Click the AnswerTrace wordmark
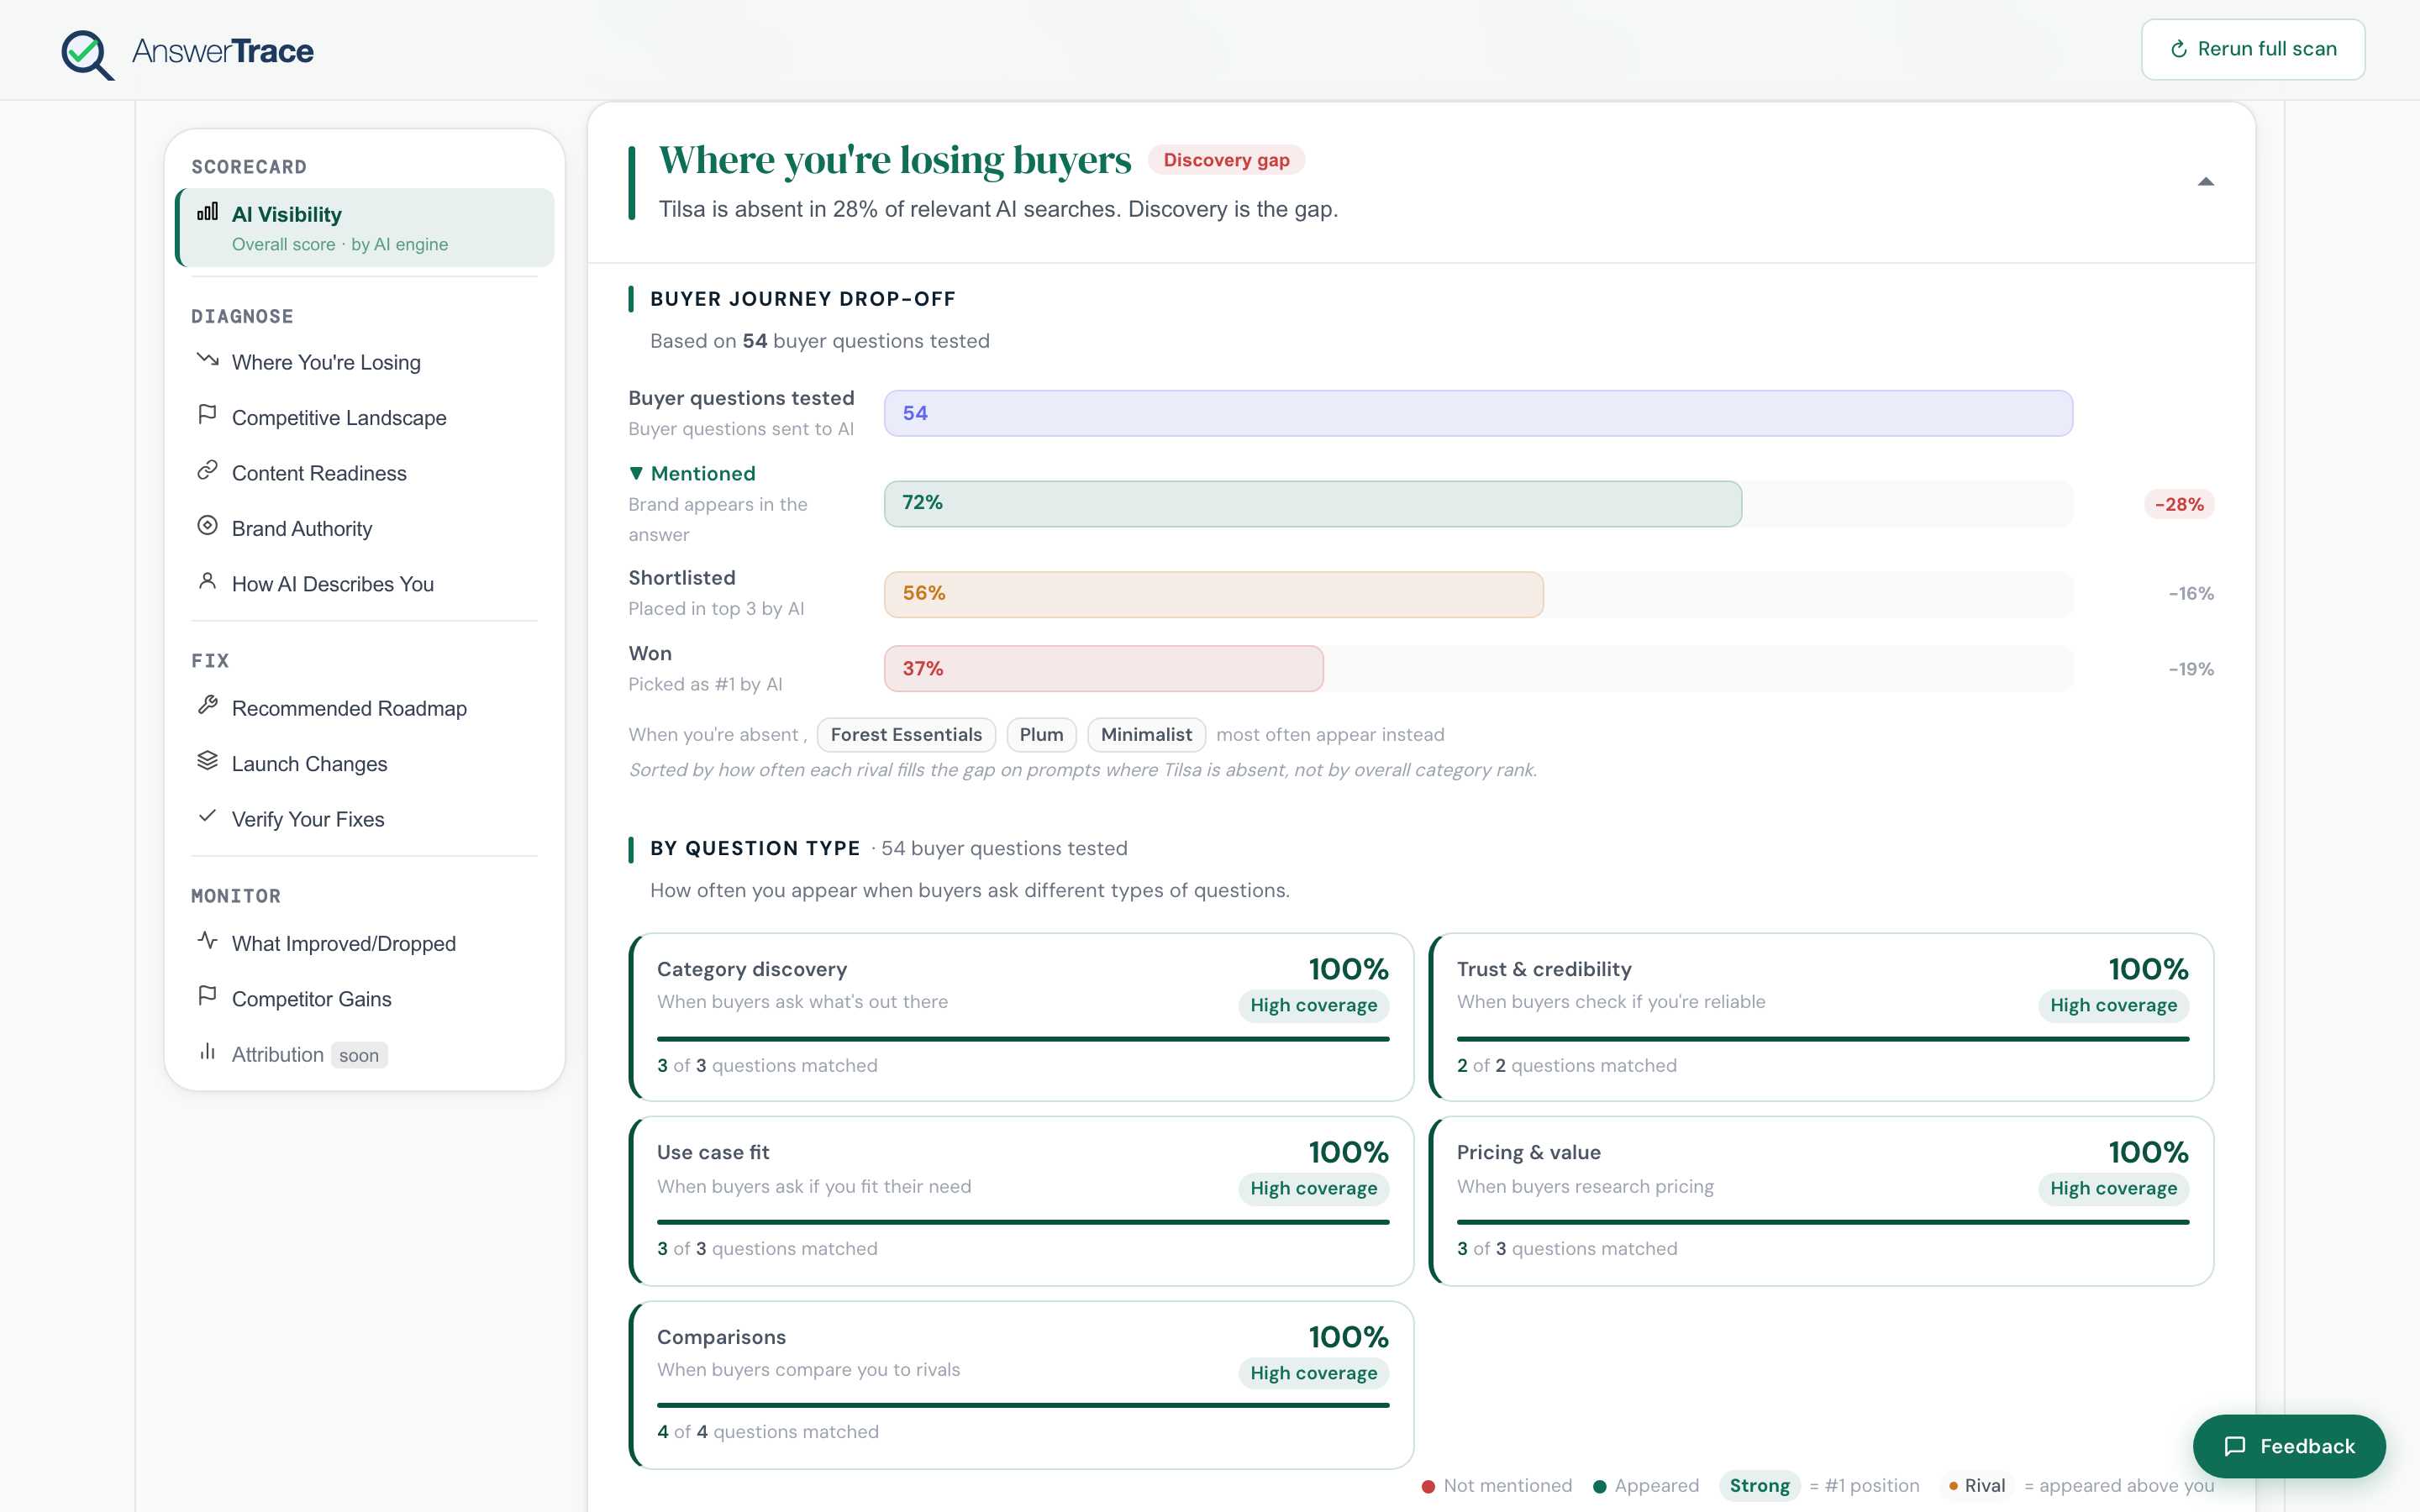 coord(223,51)
